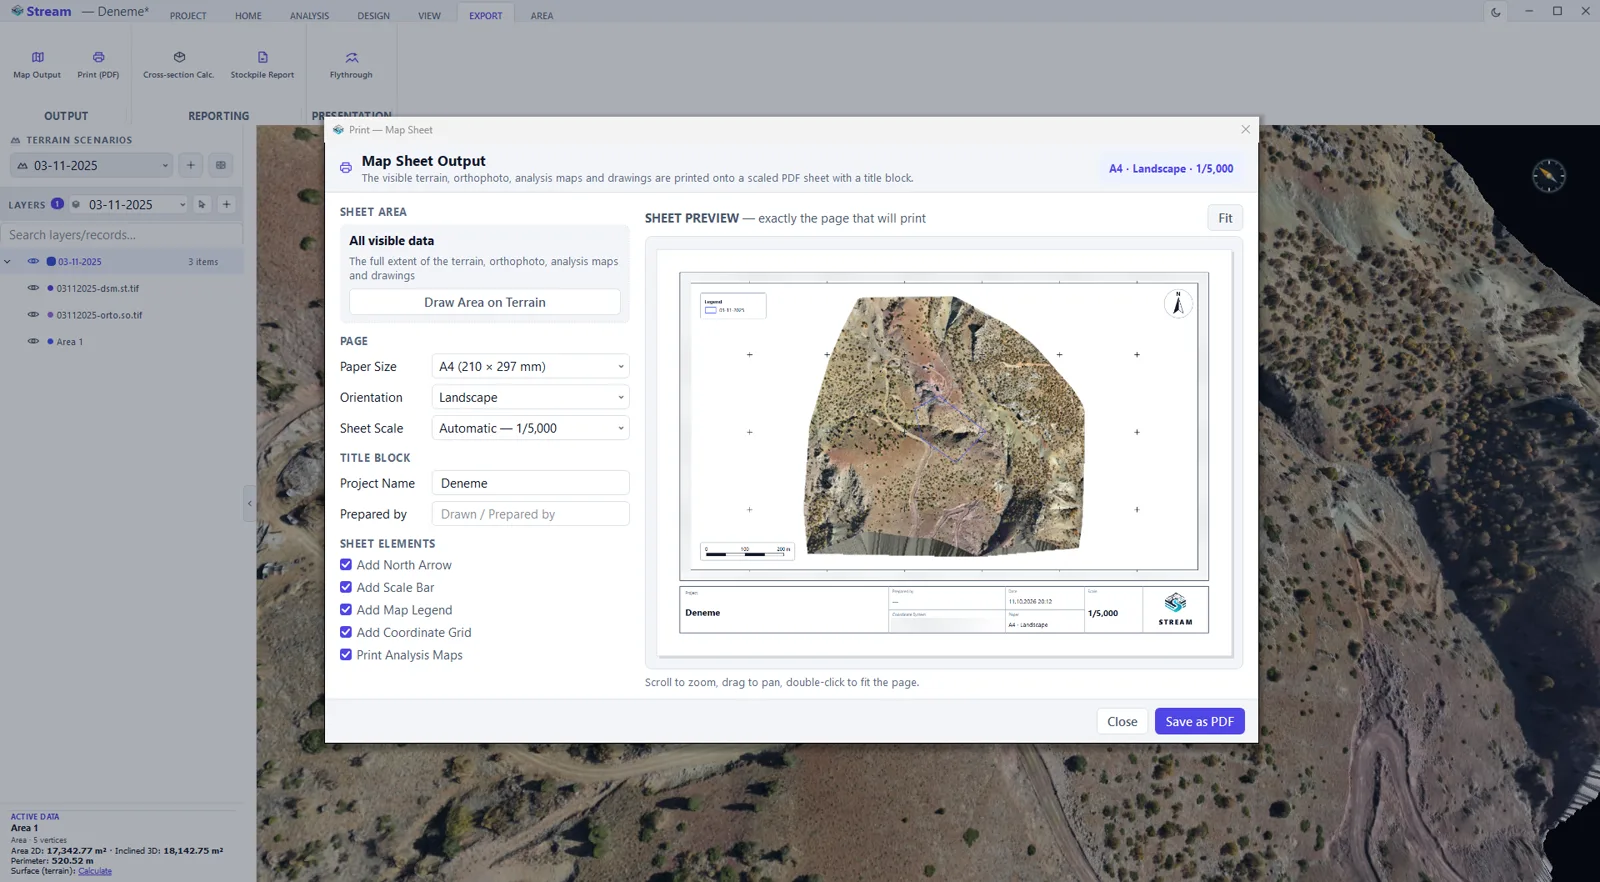Open the Stockpile Report tool
1600x882 pixels.
[x=262, y=65]
